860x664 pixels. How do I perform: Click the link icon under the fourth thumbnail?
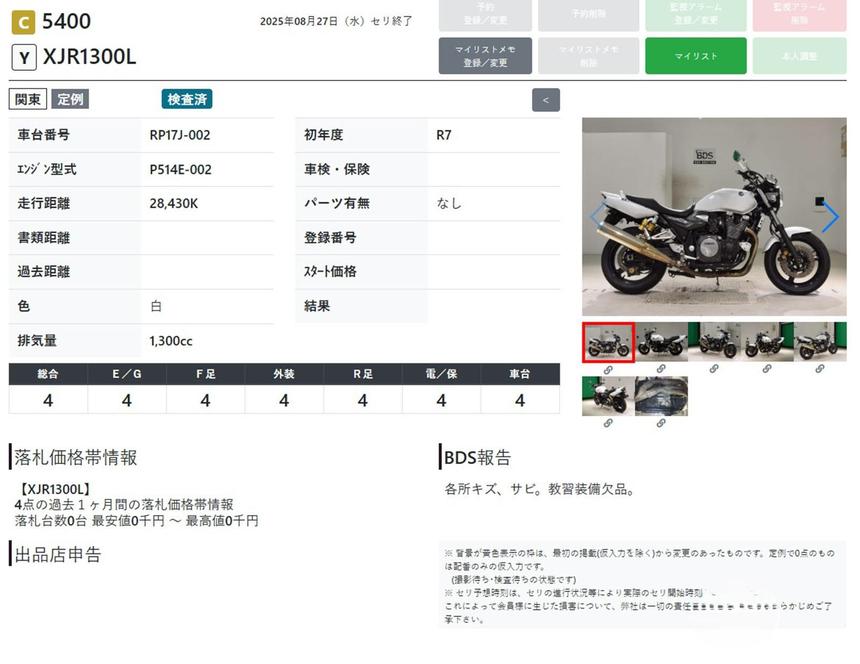(766, 369)
